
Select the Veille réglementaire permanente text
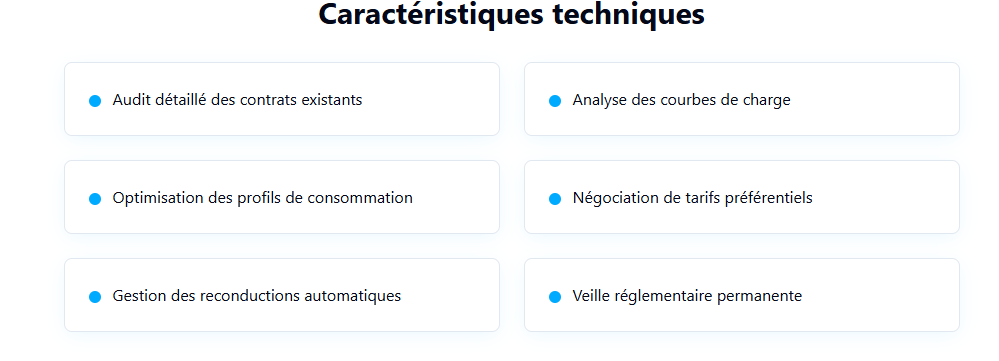[x=687, y=296]
